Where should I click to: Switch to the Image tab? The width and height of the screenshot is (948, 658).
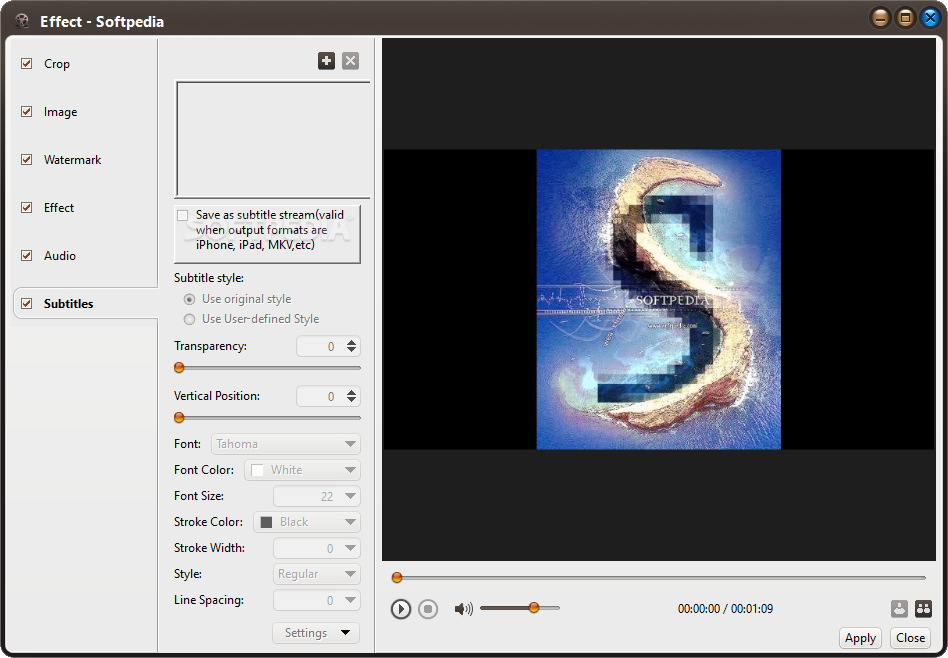(x=60, y=111)
